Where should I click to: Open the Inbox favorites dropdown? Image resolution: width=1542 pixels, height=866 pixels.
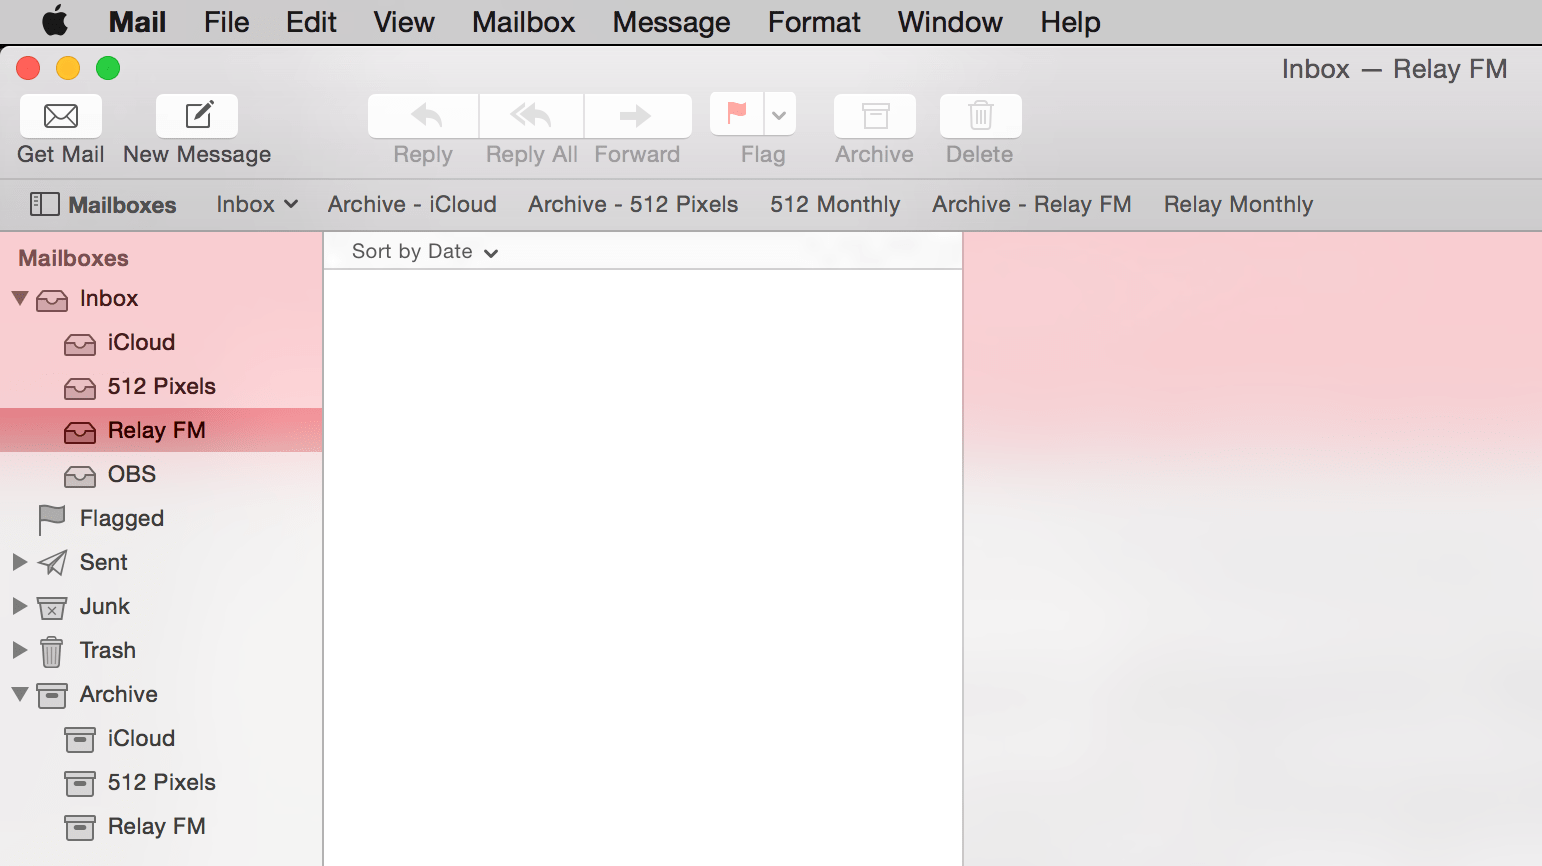257,205
